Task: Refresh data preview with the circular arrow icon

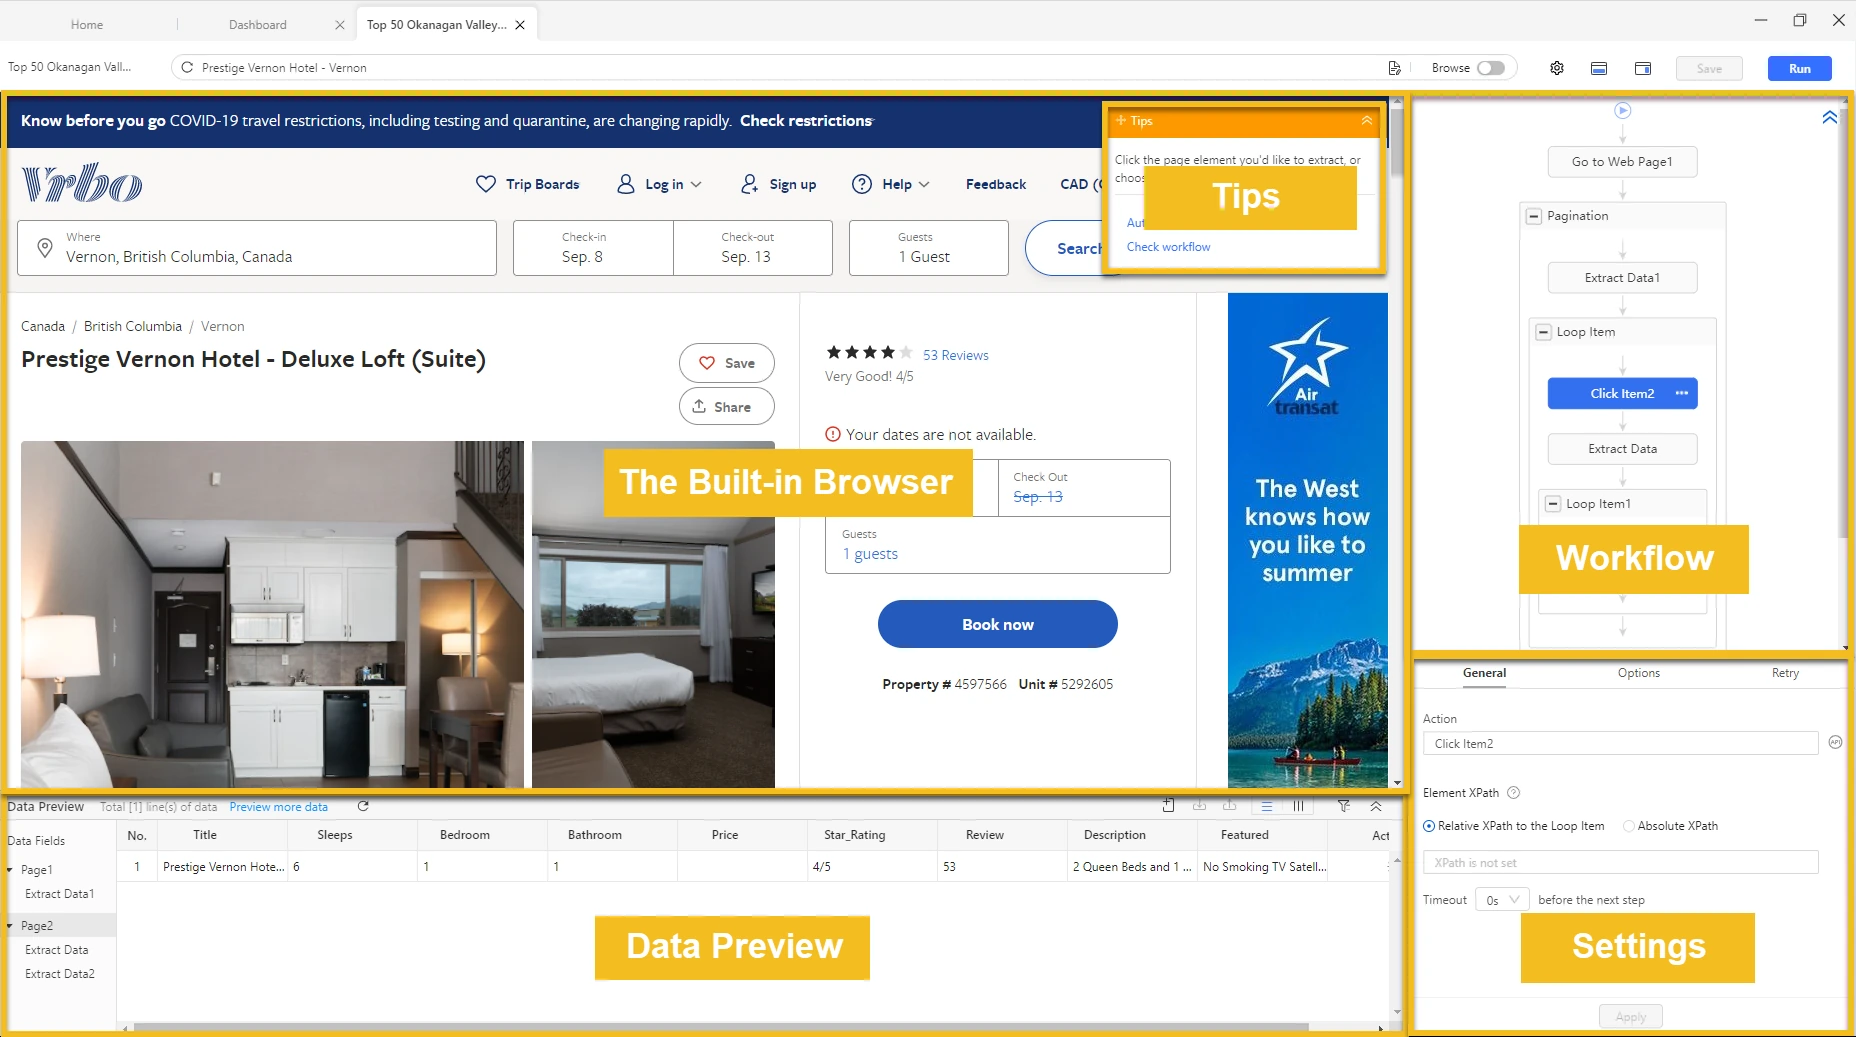Action: 363,806
